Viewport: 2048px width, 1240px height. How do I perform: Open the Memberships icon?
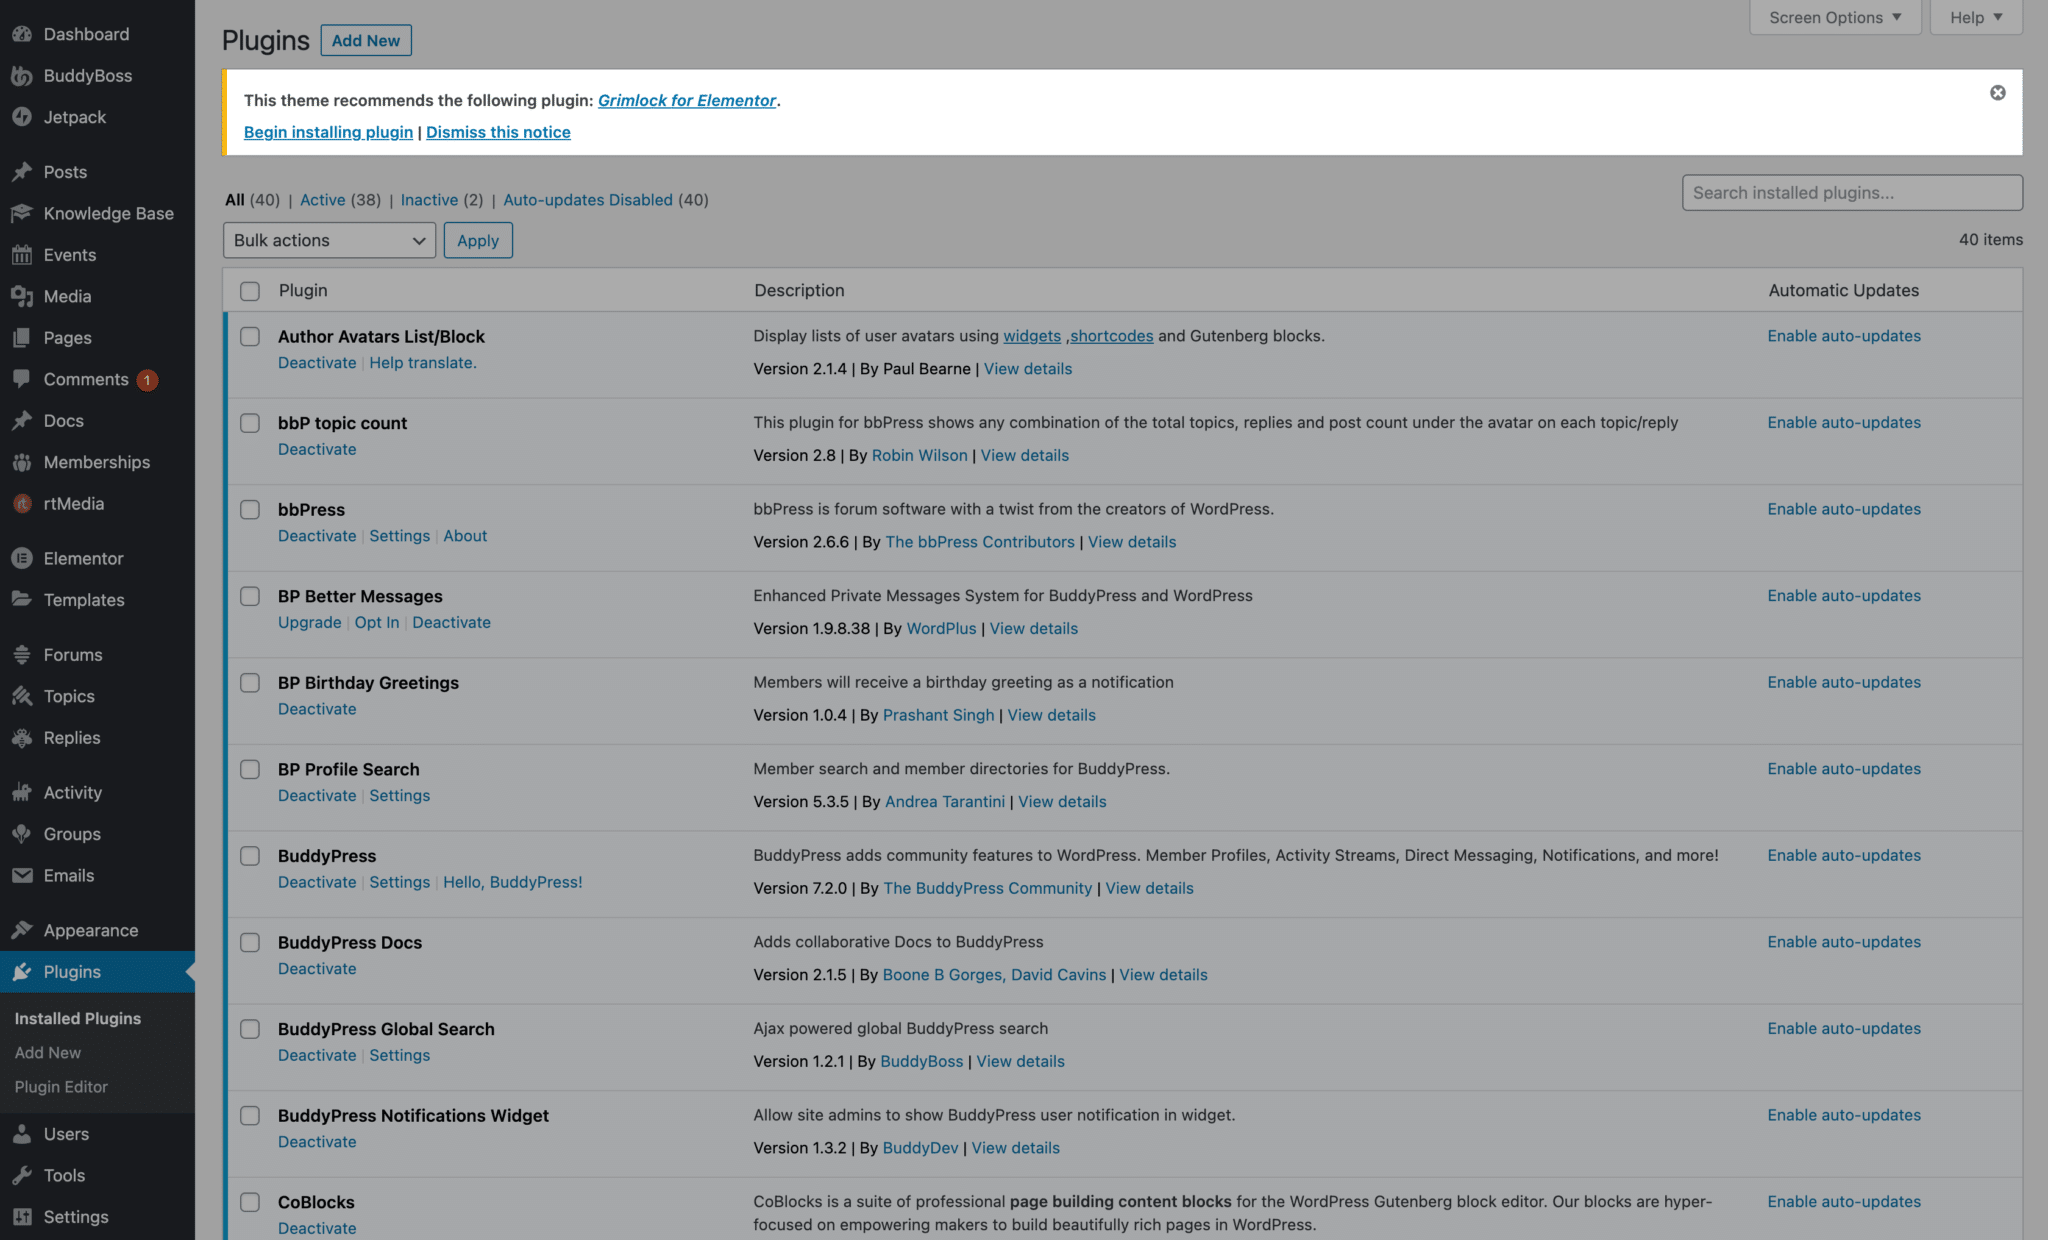point(22,462)
